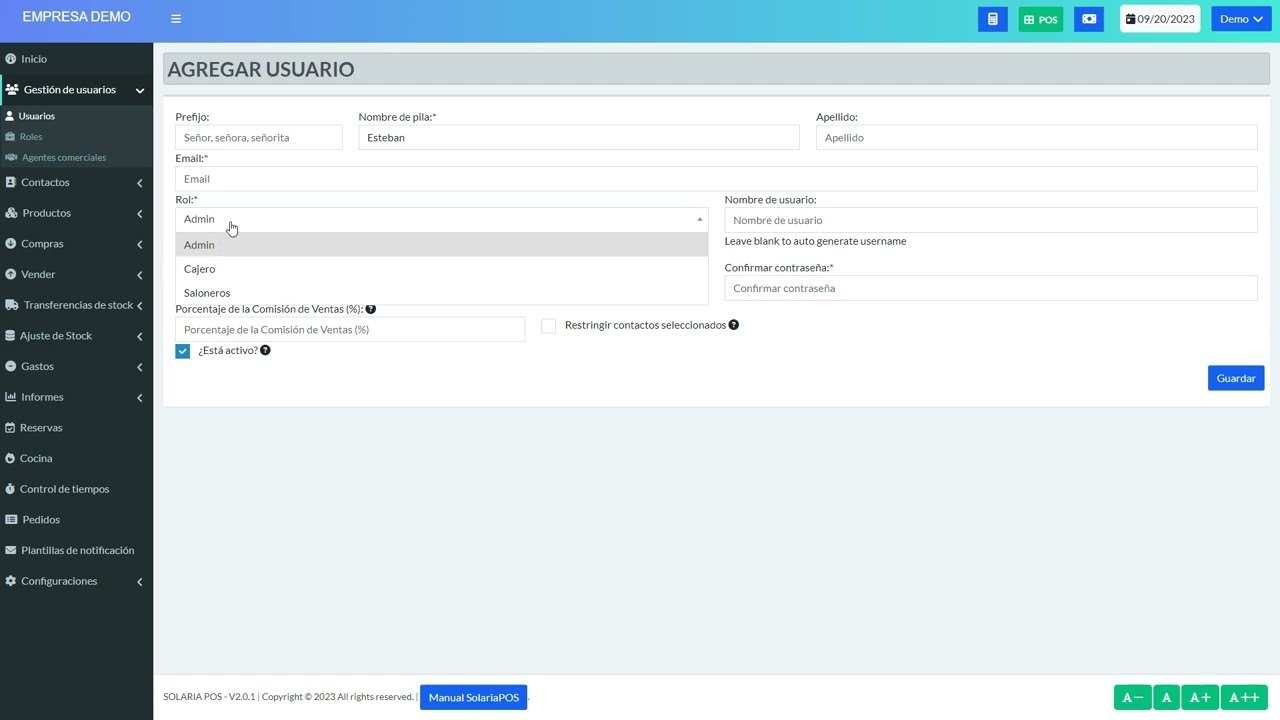Image resolution: width=1280 pixels, height=720 pixels.
Task: Open the calculator icon in the header
Action: [x=992, y=19]
